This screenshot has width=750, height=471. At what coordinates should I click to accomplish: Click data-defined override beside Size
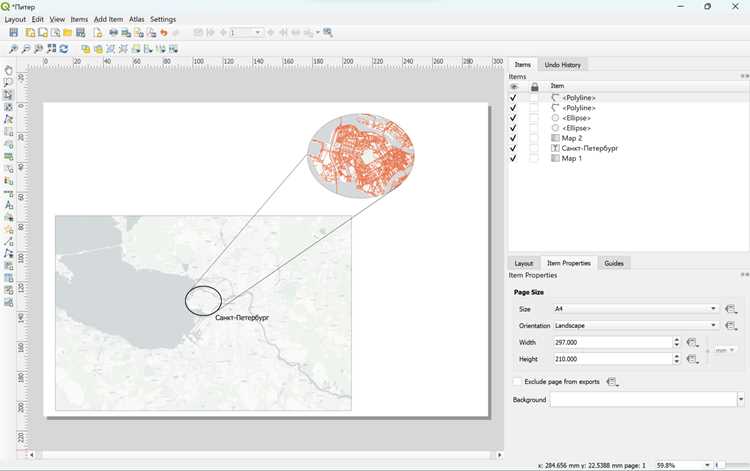point(731,309)
